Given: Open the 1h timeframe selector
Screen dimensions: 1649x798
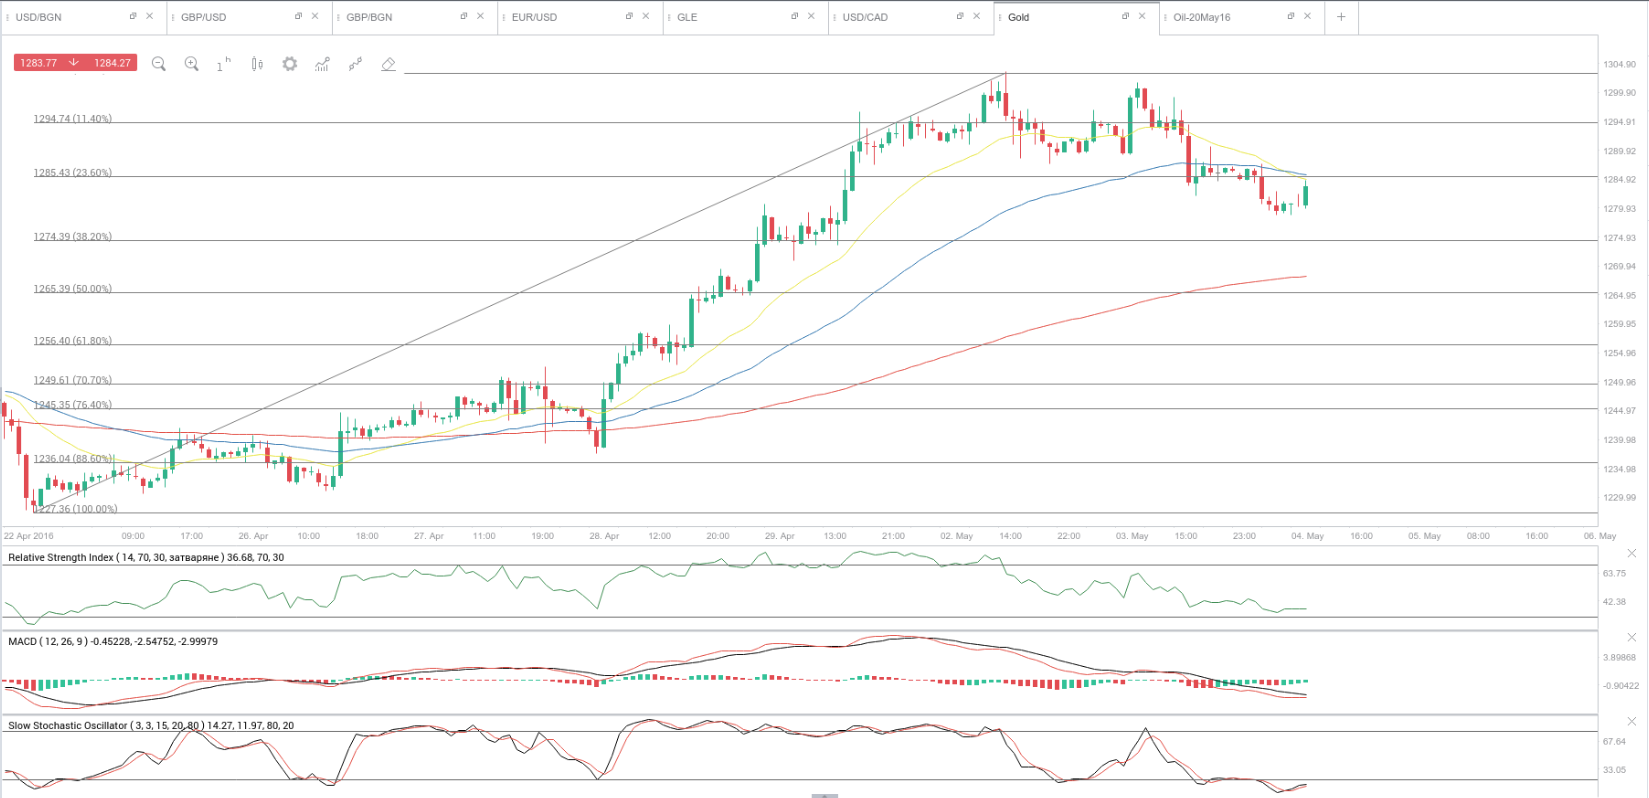Looking at the screenshot, I should click(223, 64).
